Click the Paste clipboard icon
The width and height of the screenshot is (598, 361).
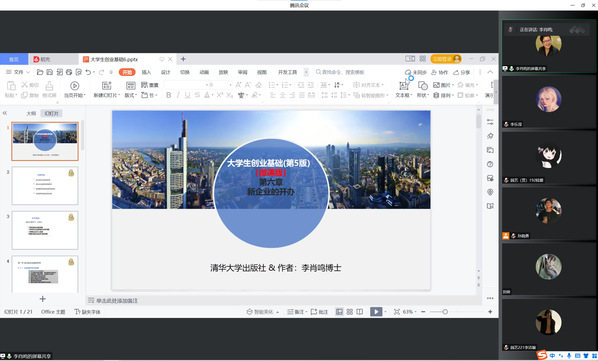[x=11, y=86]
